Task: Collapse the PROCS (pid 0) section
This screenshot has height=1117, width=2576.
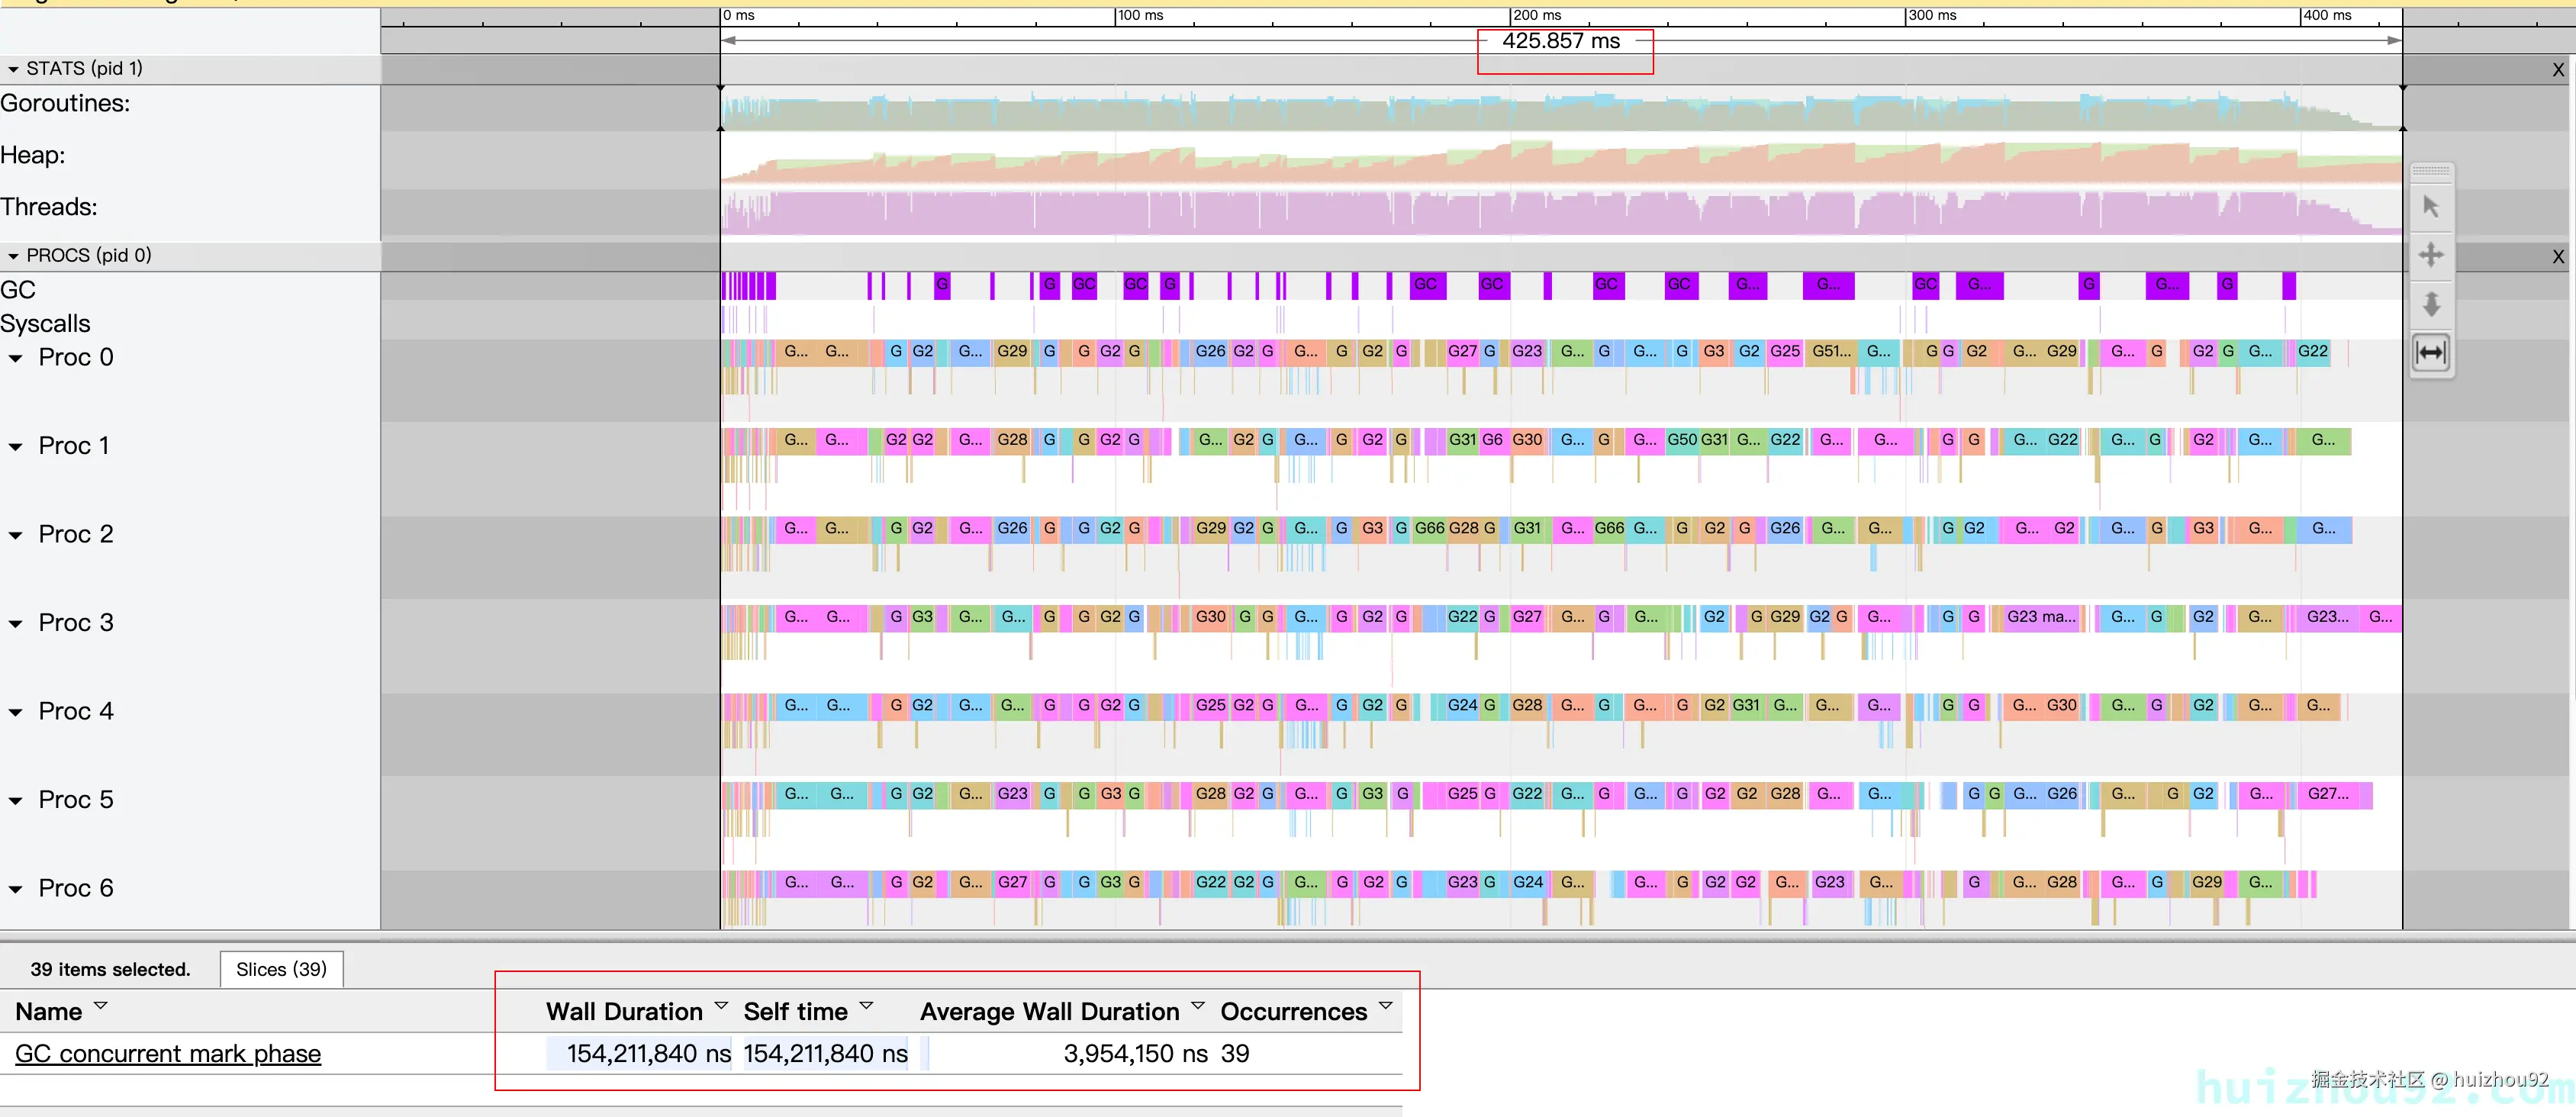Action: click(13, 256)
